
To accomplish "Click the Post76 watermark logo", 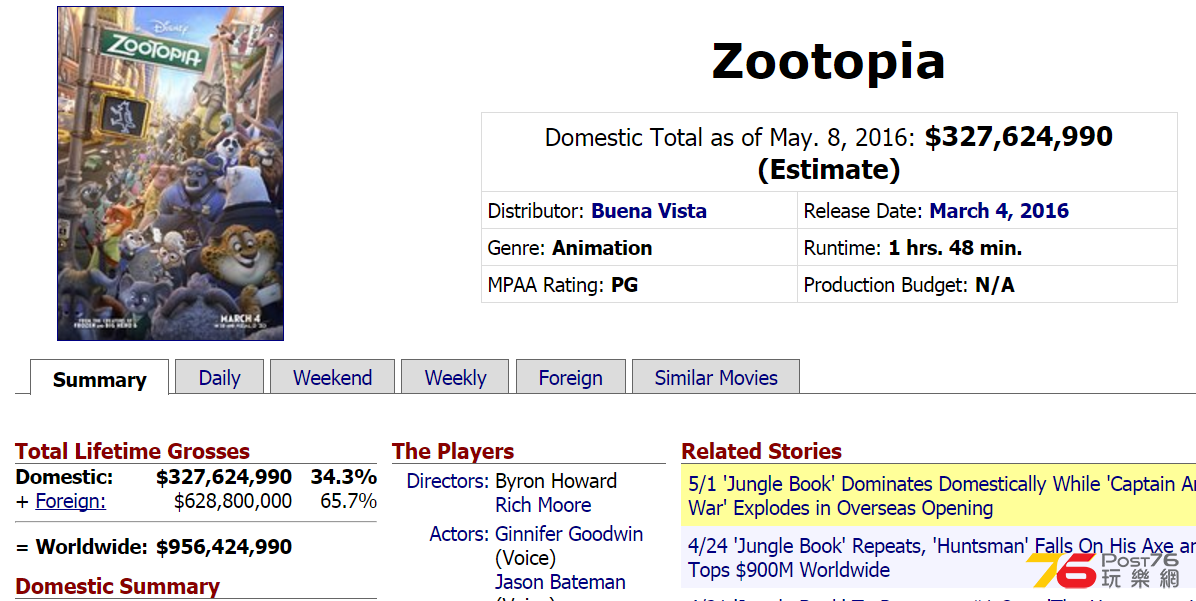I will 1104,570.
